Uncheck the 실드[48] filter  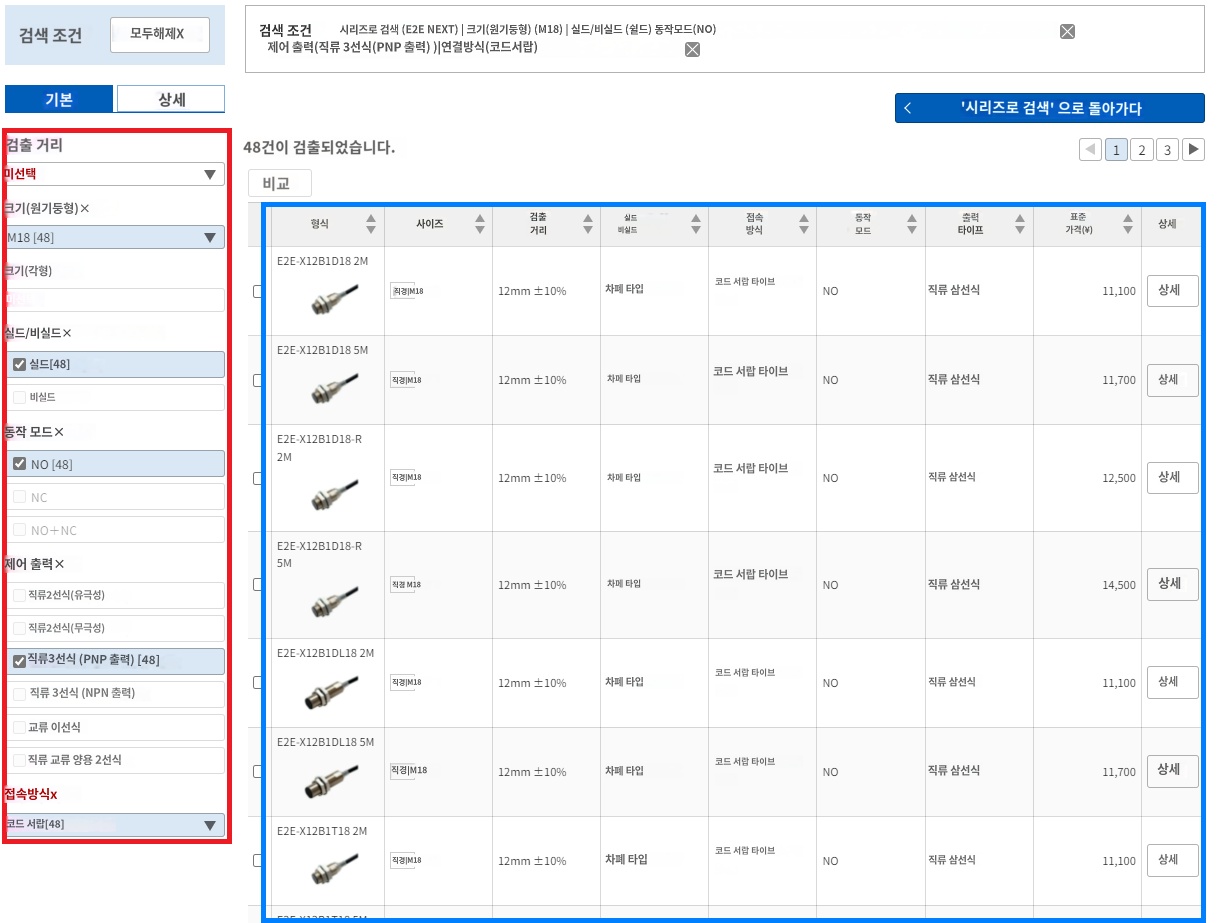point(19,364)
